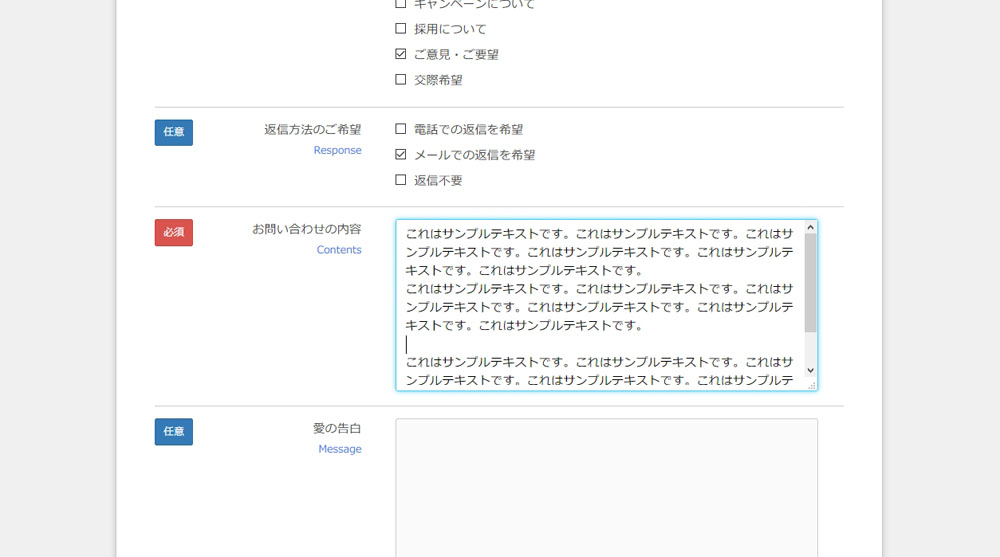The height and width of the screenshot is (557, 1000).
Task: Click the 採用について label text
Action: click(x=450, y=29)
